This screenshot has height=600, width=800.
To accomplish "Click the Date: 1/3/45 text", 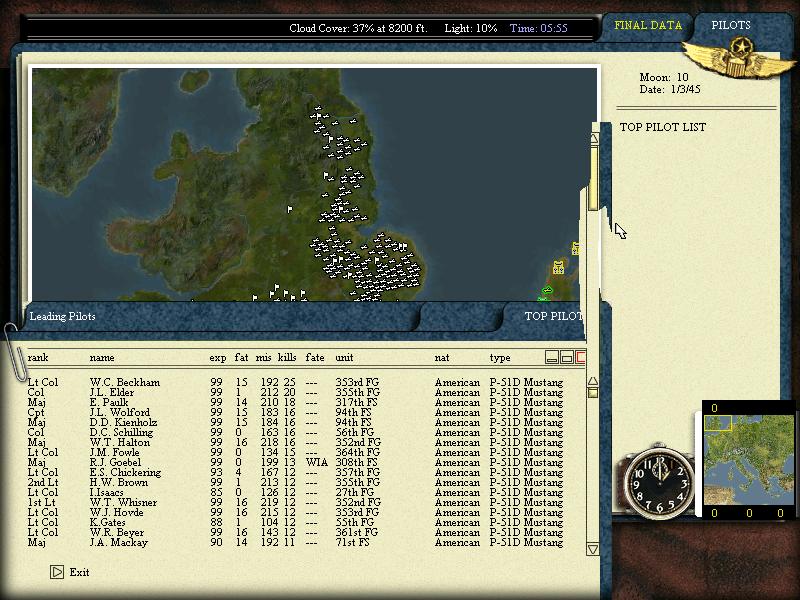I will (x=670, y=89).
